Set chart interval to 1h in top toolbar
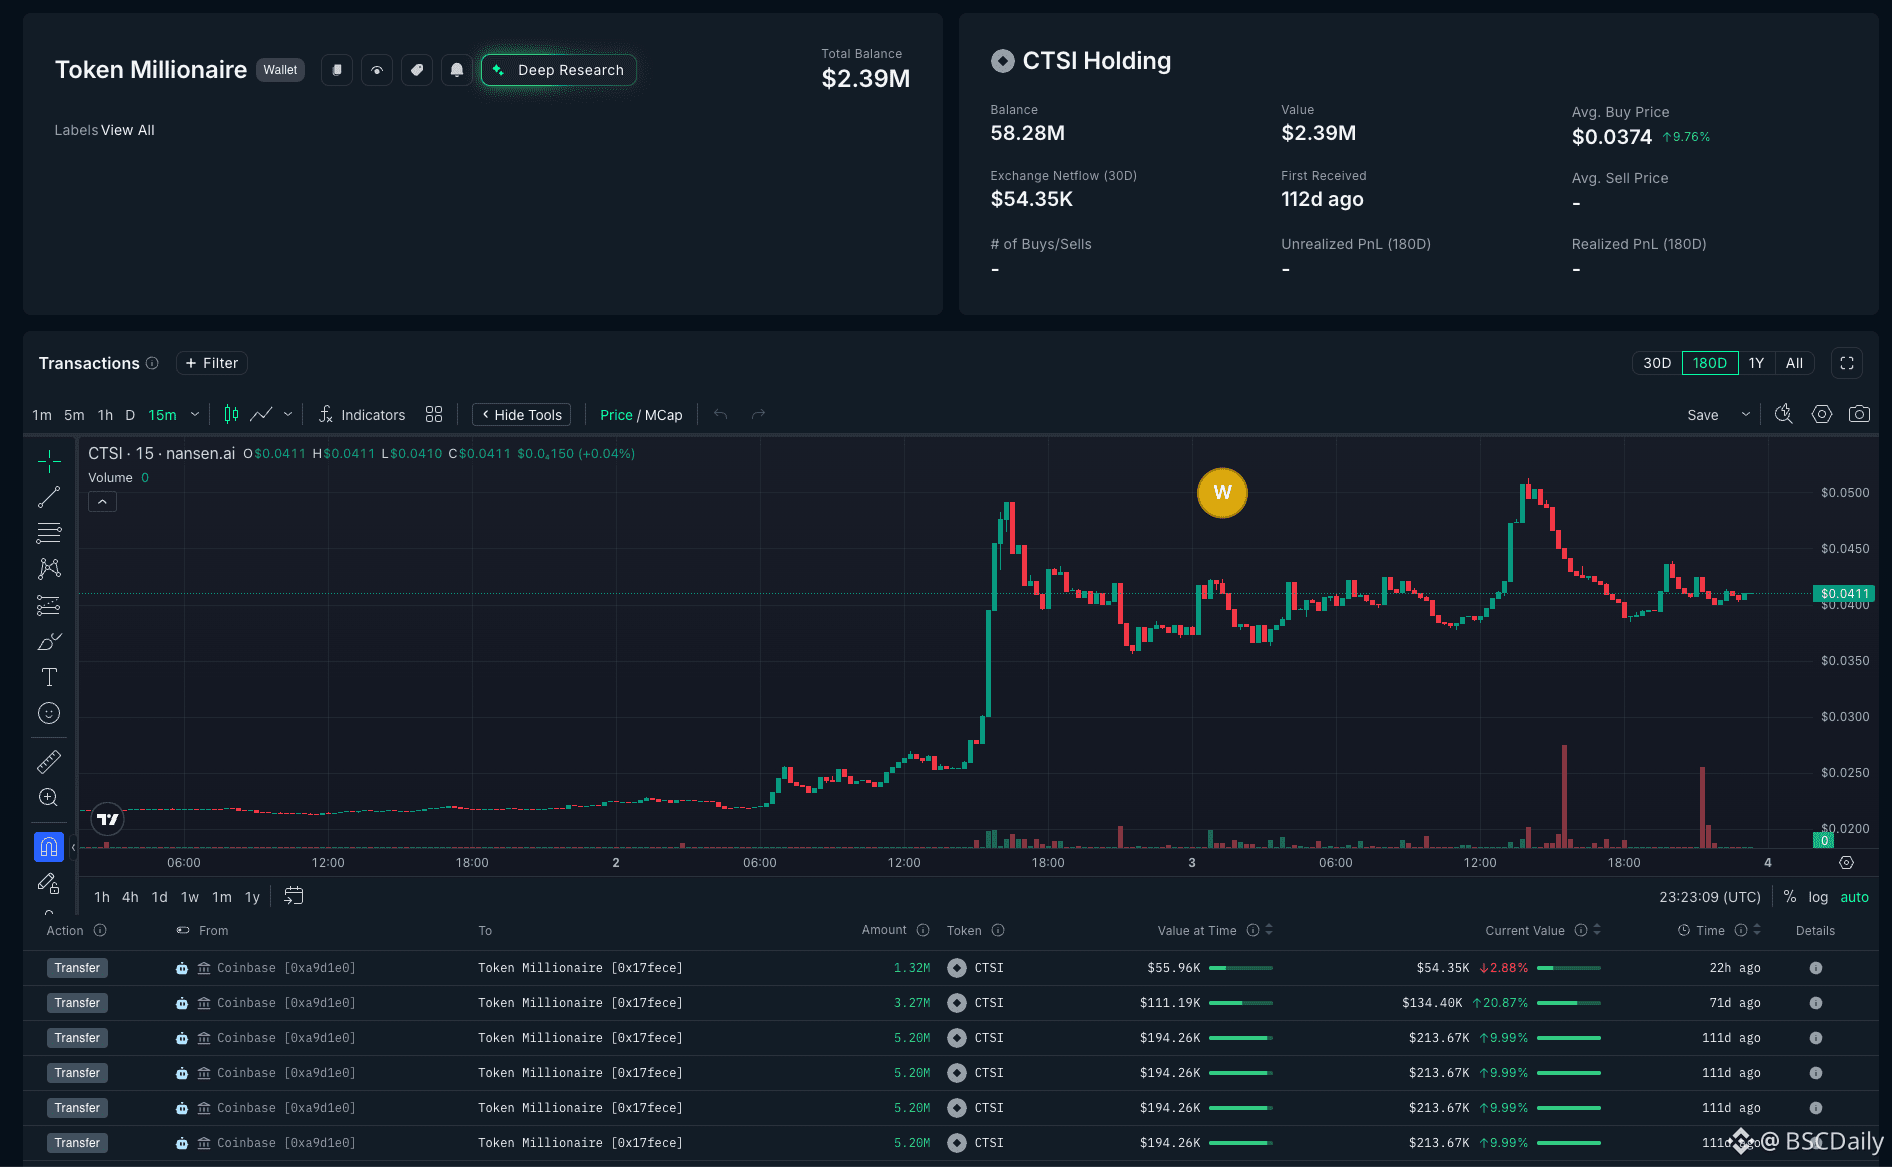The image size is (1892, 1167). pyautogui.click(x=105, y=415)
